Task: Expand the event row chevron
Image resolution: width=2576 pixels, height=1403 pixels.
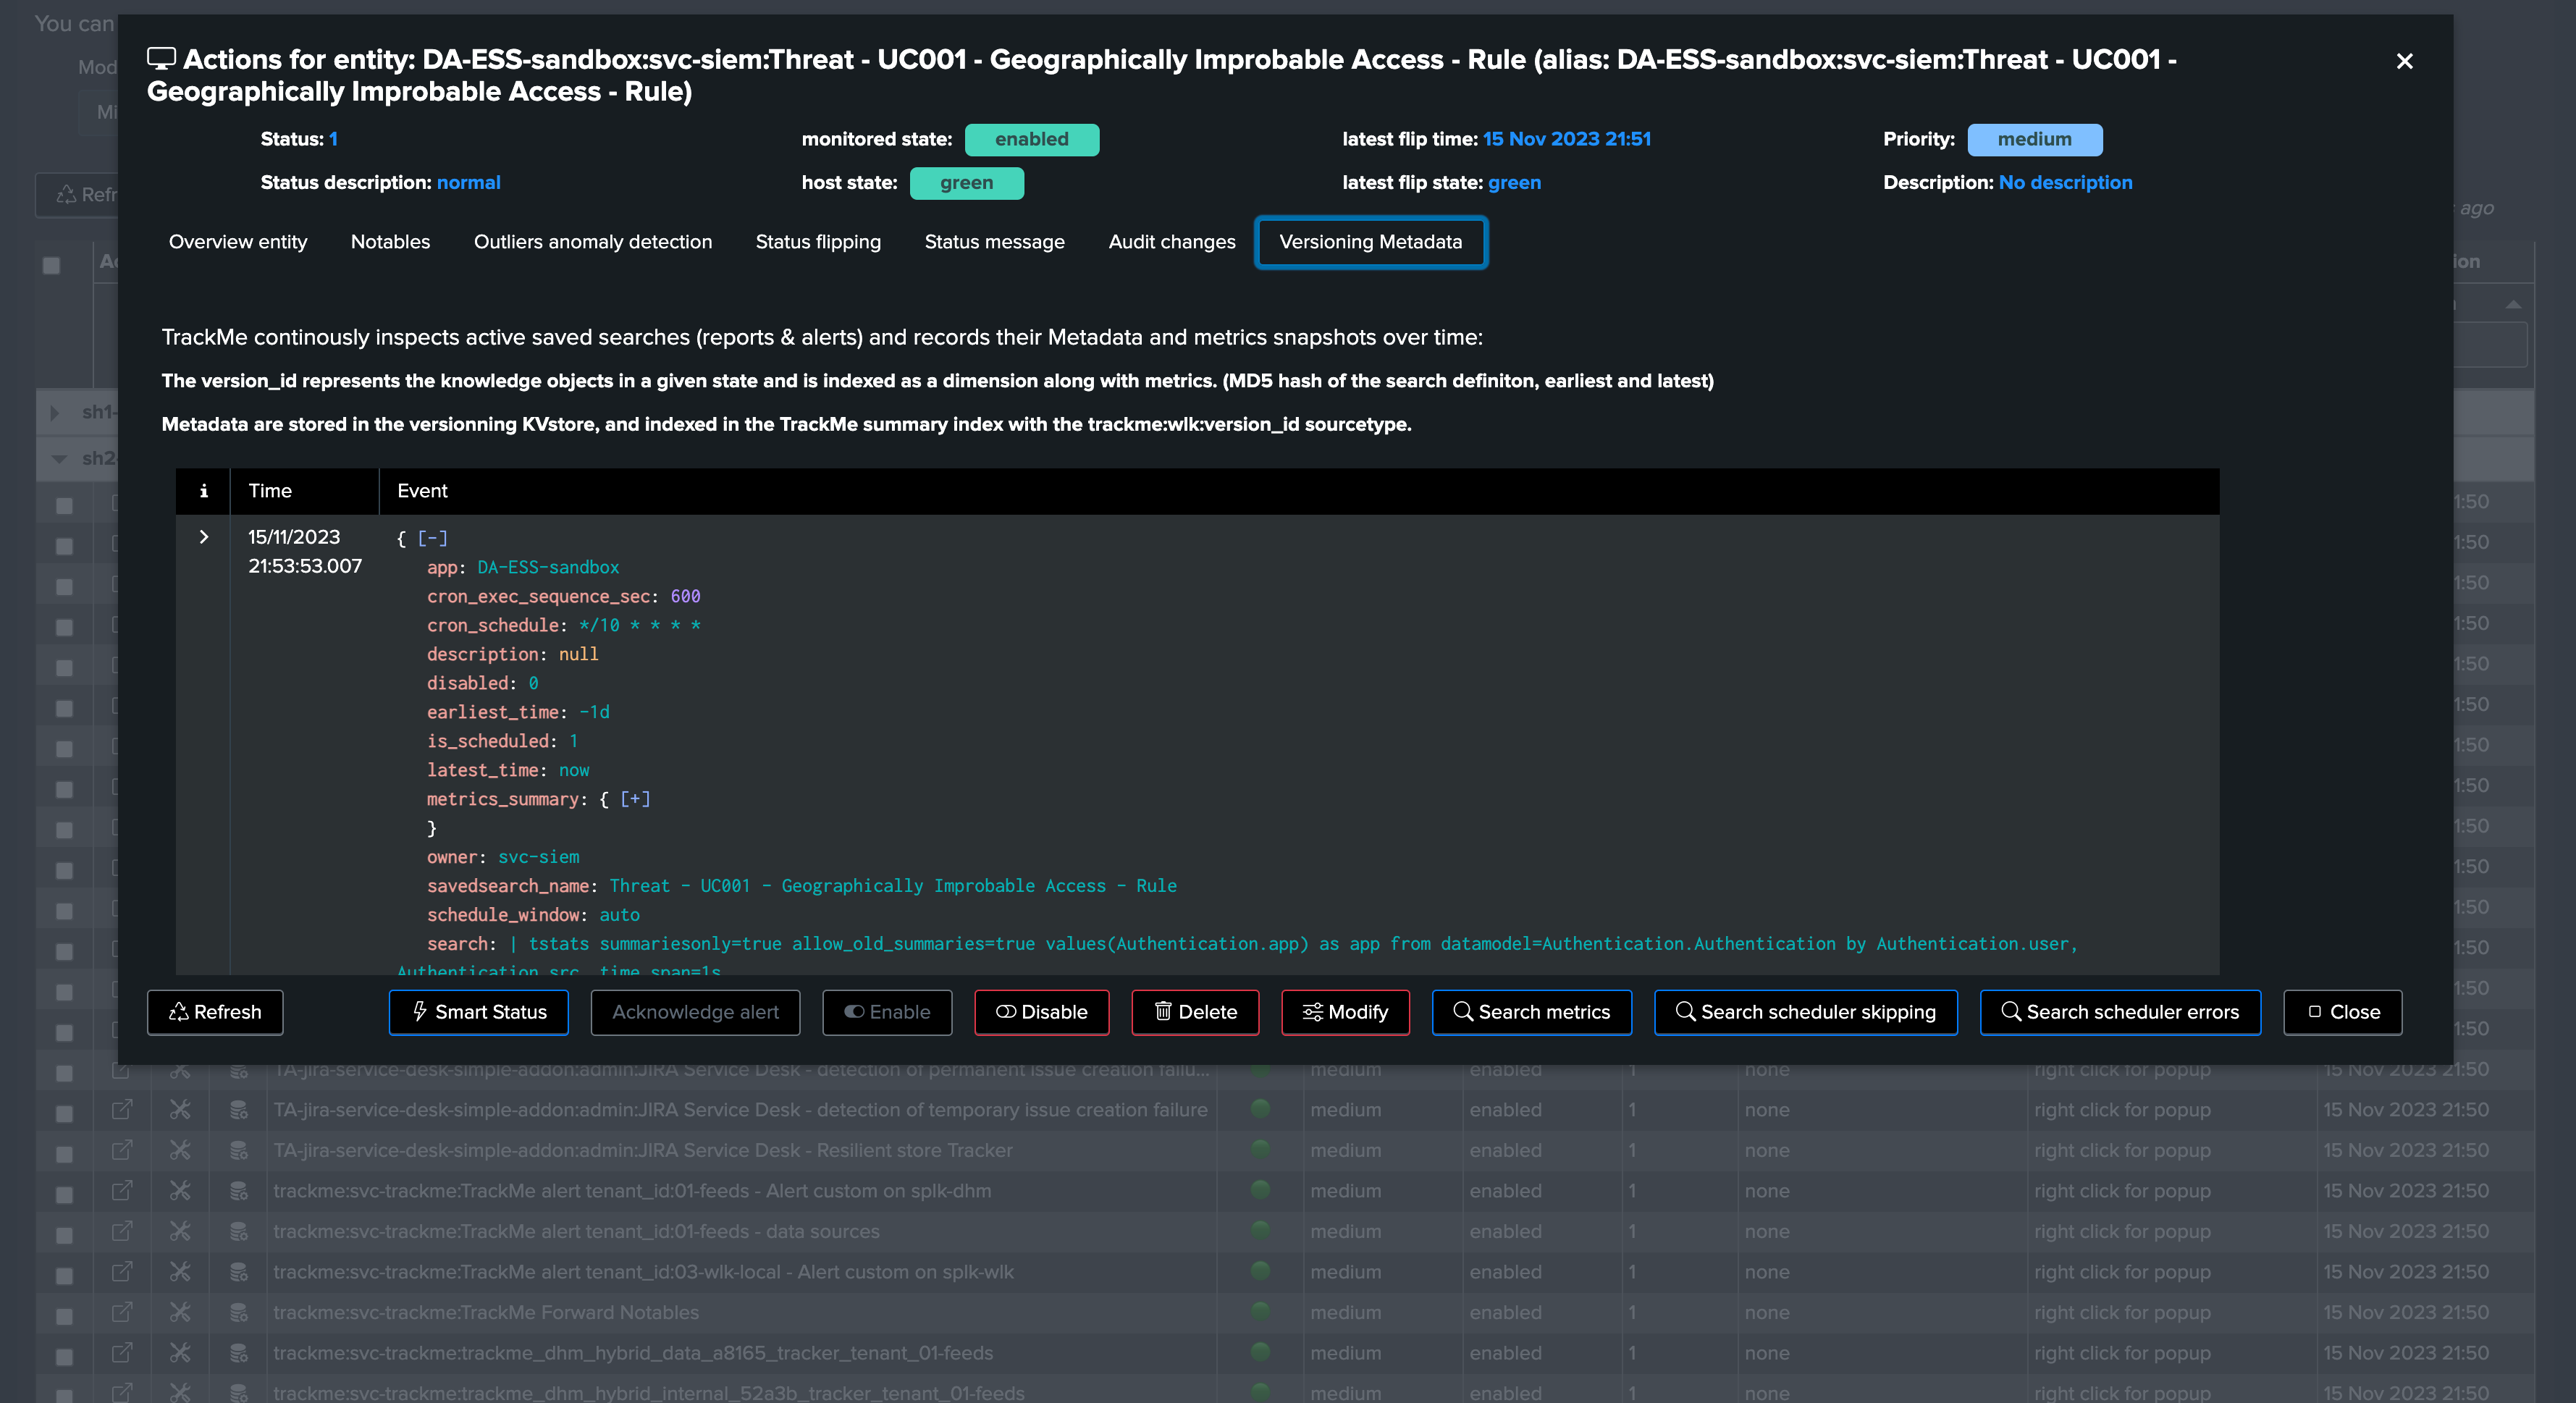Action: [203, 537]
